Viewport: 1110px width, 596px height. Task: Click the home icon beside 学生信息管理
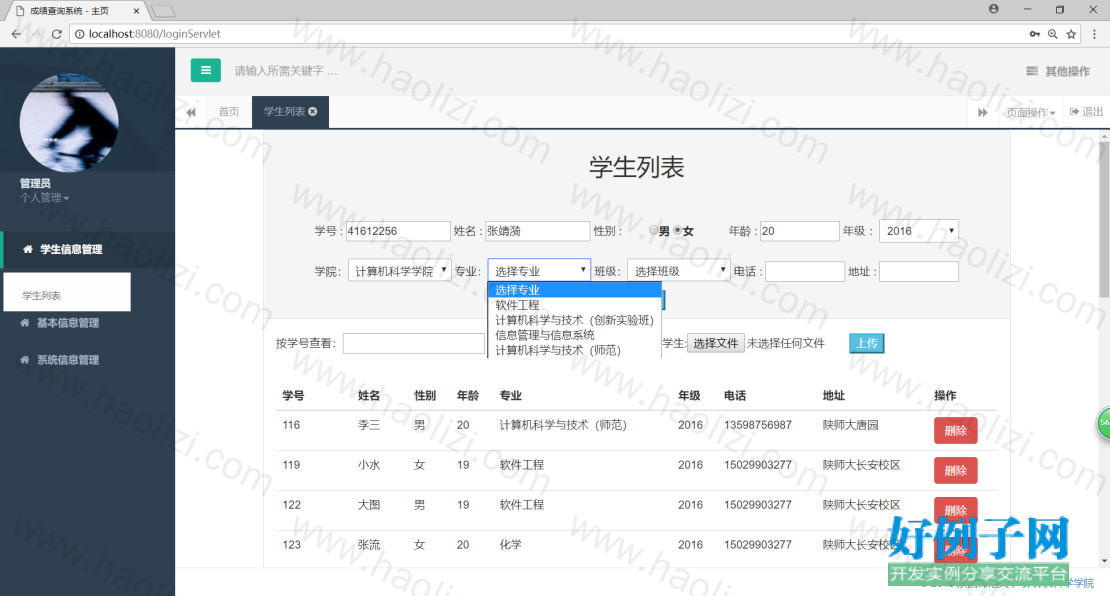pos(28,249)
